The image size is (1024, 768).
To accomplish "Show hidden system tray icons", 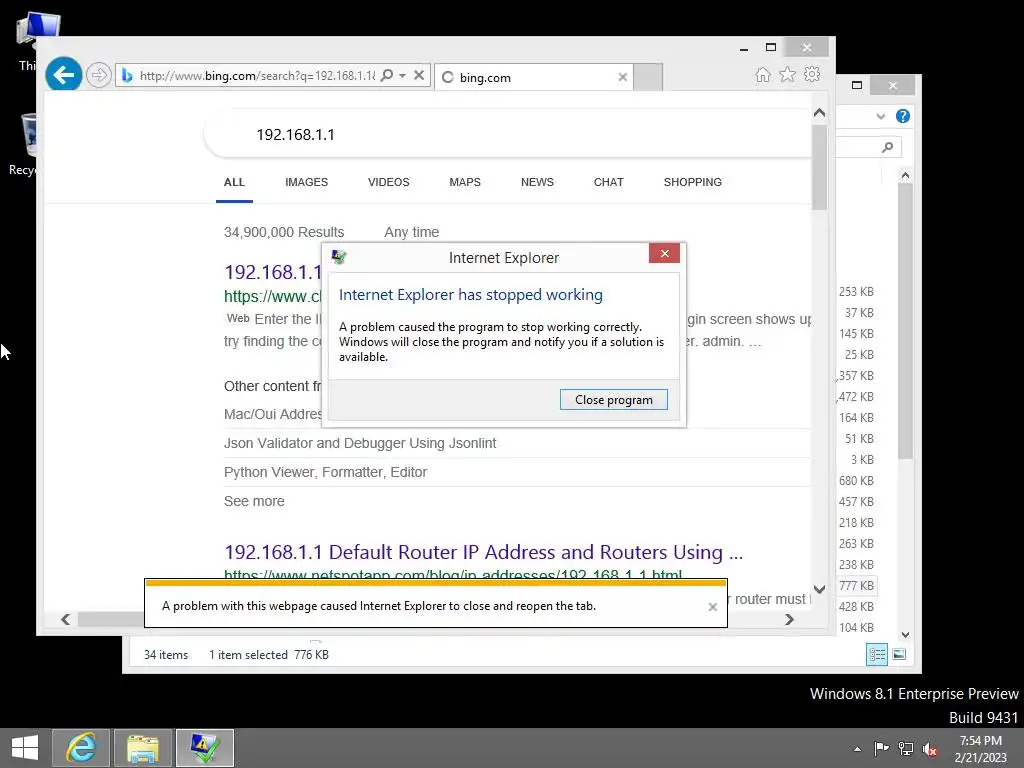I will [x=857, y=749].
